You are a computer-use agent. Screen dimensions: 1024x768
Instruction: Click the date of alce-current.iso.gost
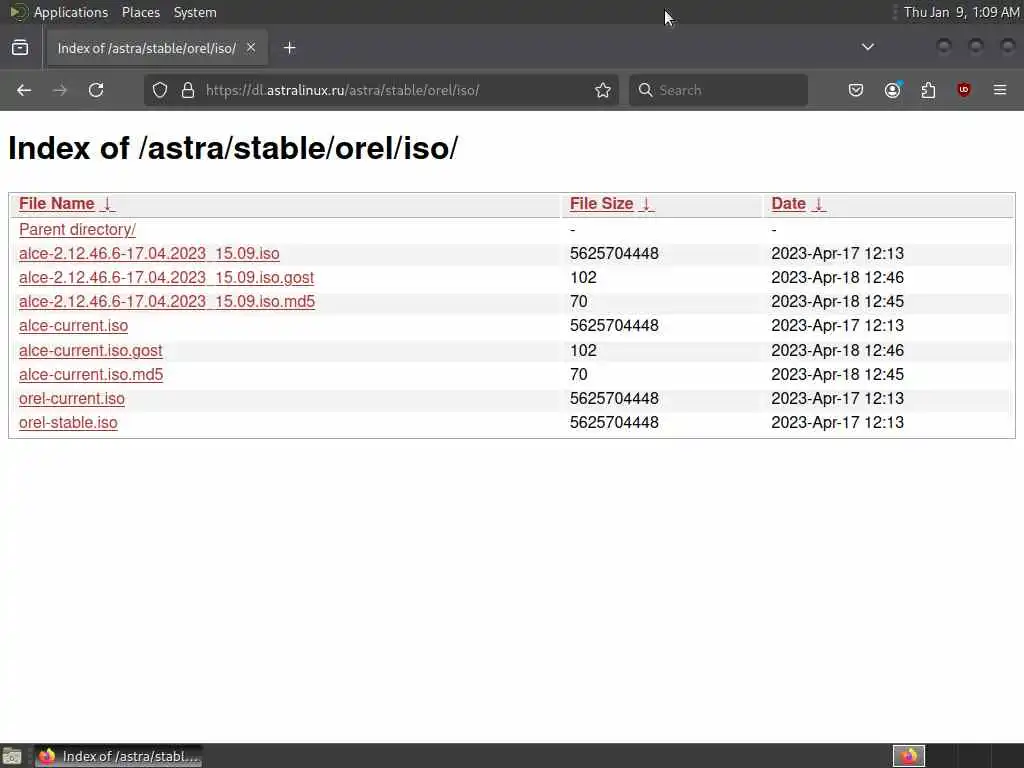[837, 351]
